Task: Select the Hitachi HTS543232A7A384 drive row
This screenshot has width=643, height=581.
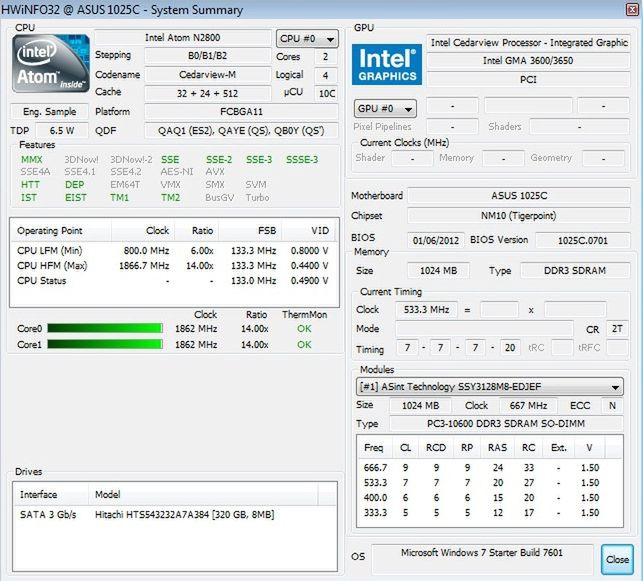Action: 175,515
